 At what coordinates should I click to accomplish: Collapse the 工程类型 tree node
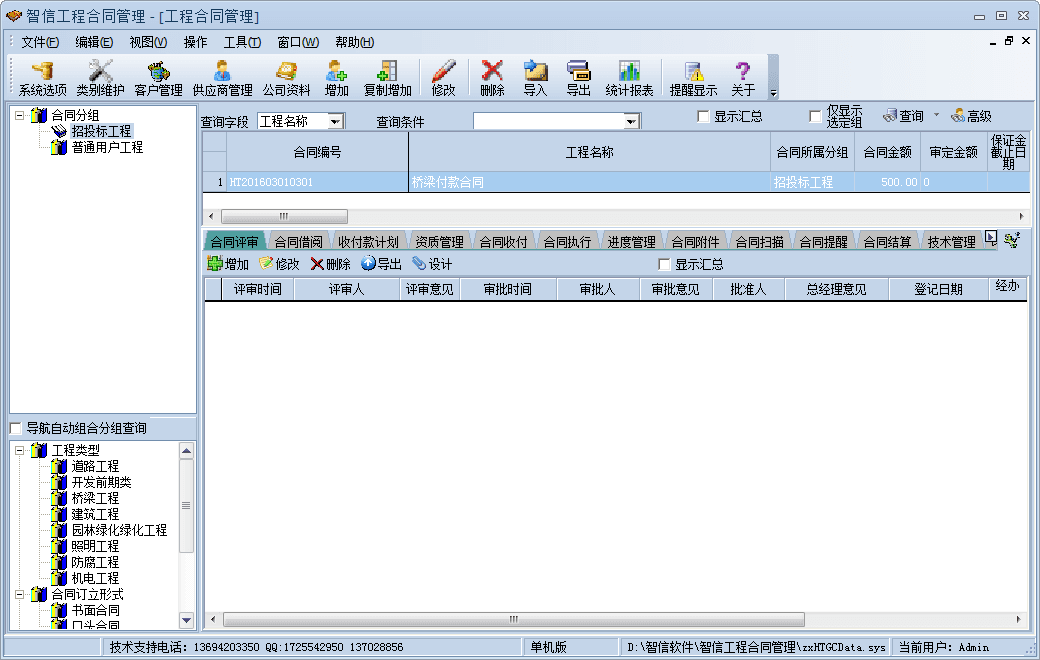pyautogui.click(x=20, y=451)
